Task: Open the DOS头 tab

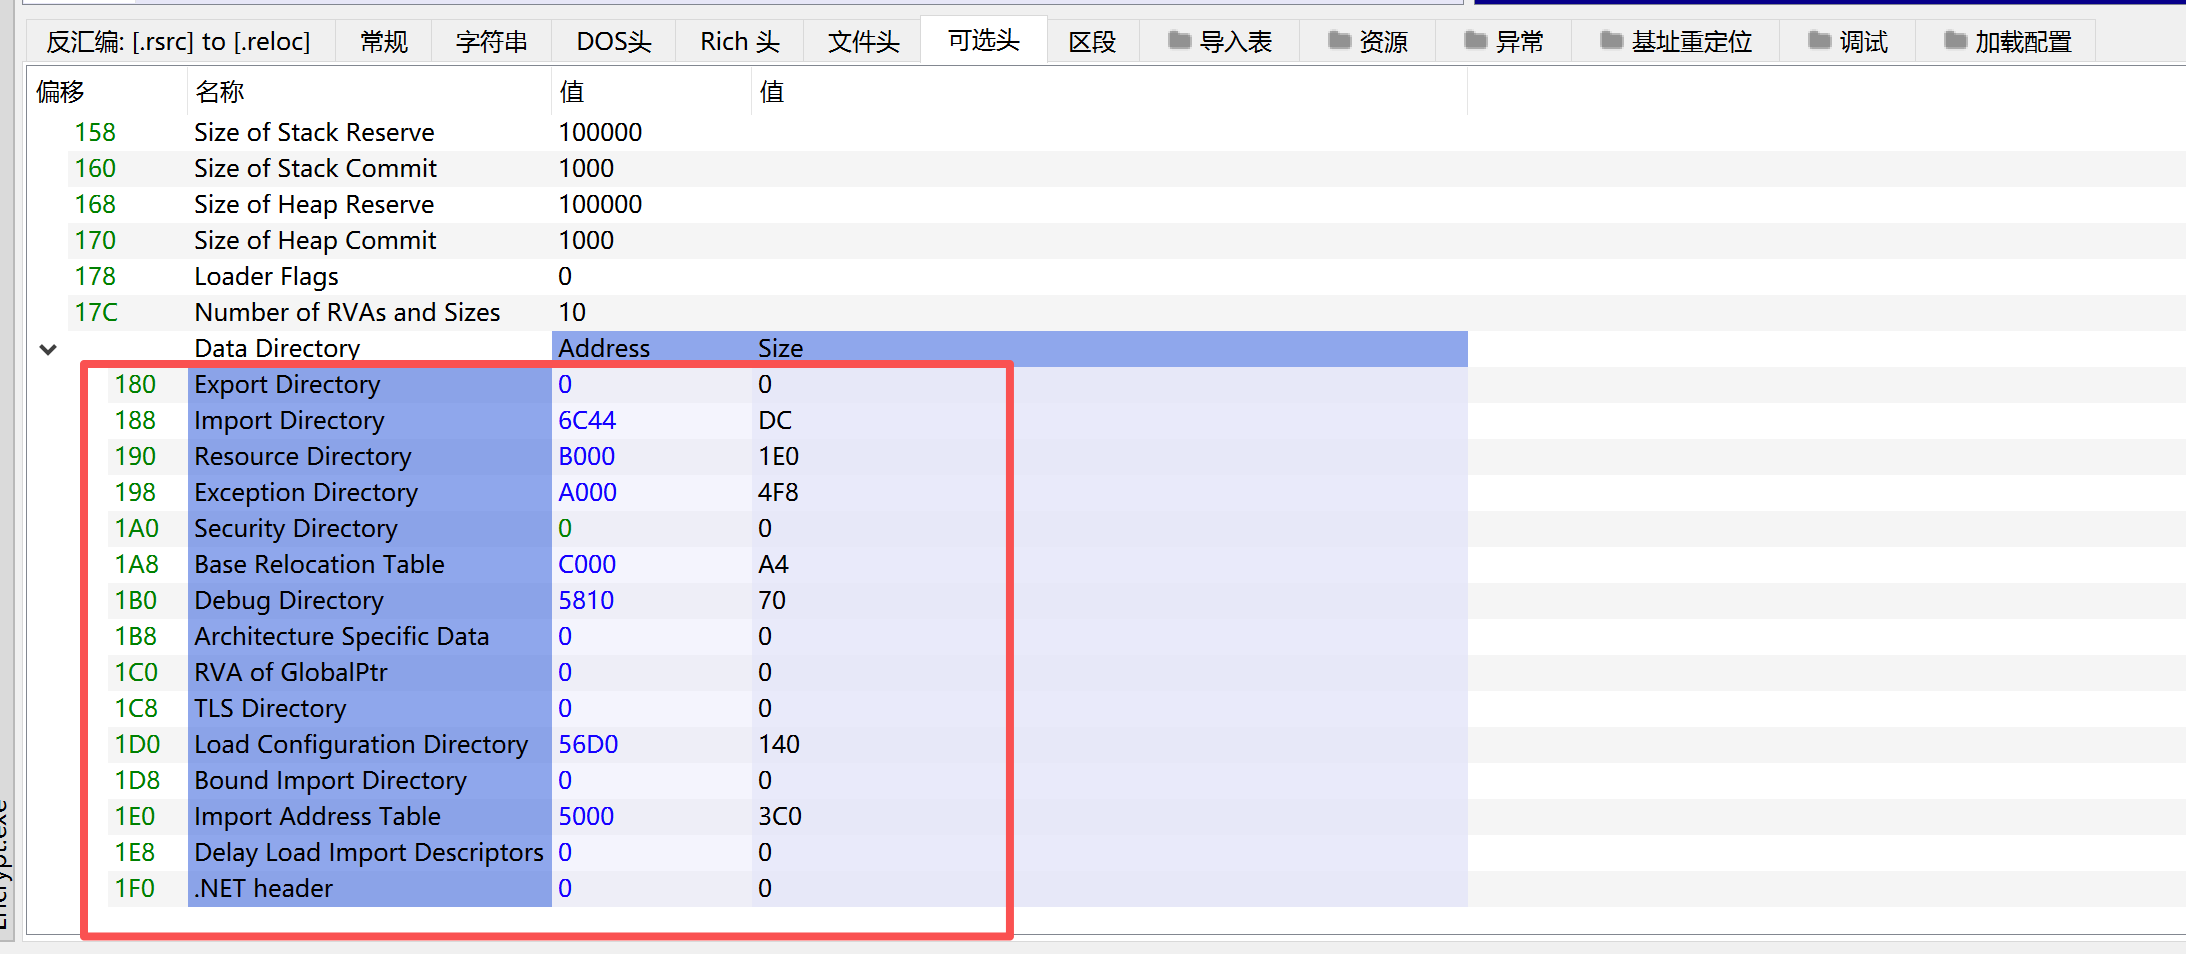Action: [613, 42]
